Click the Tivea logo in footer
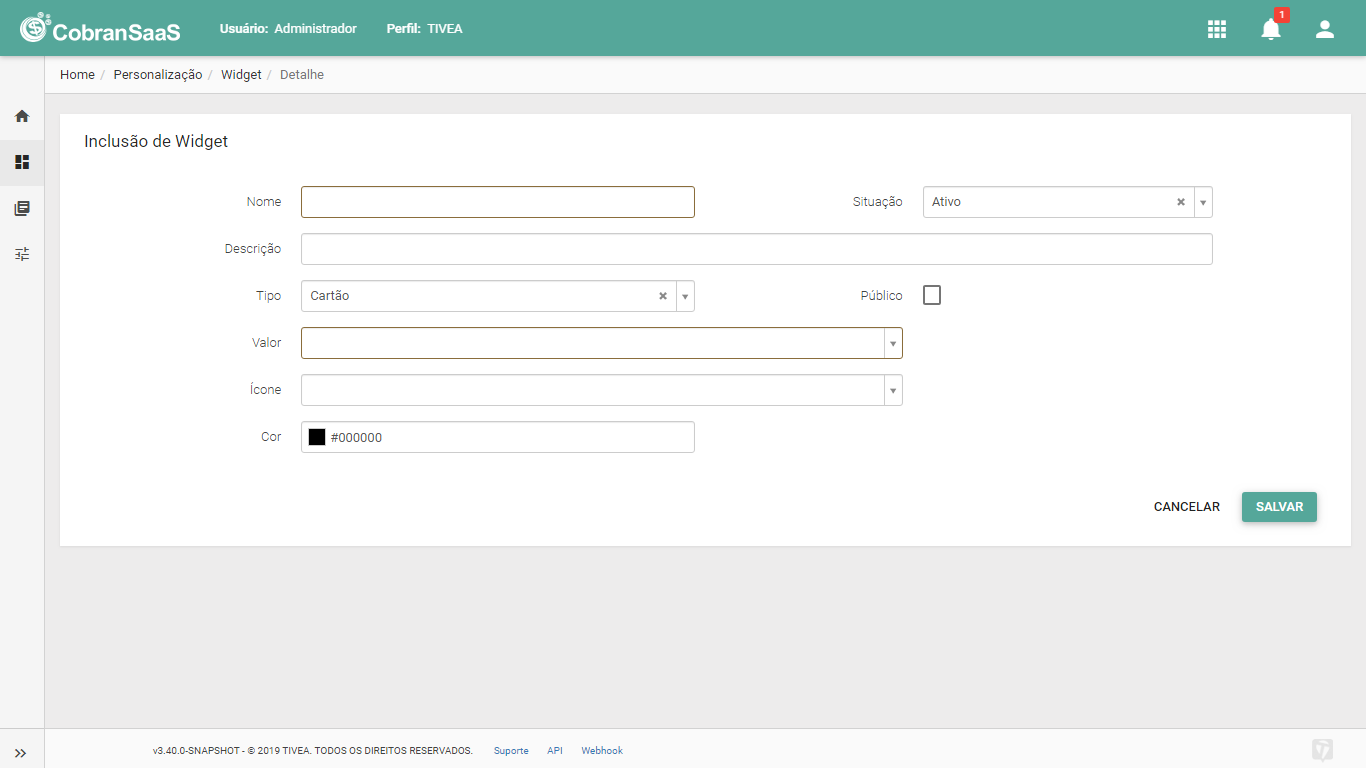The height and width of the screenshot is (768, 1366). [x=1323, y=750]
